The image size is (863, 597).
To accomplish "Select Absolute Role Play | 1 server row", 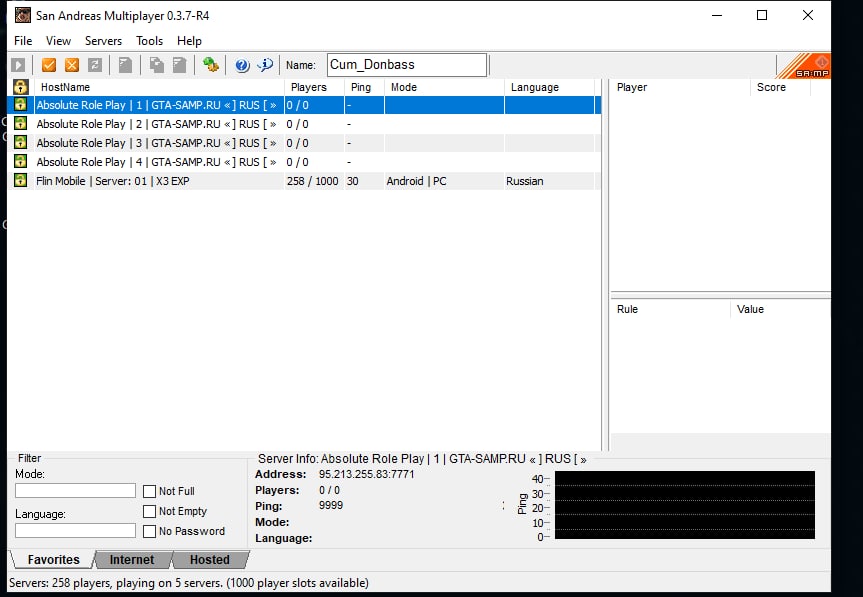I will pyautogui.click(x=304, y=105).
